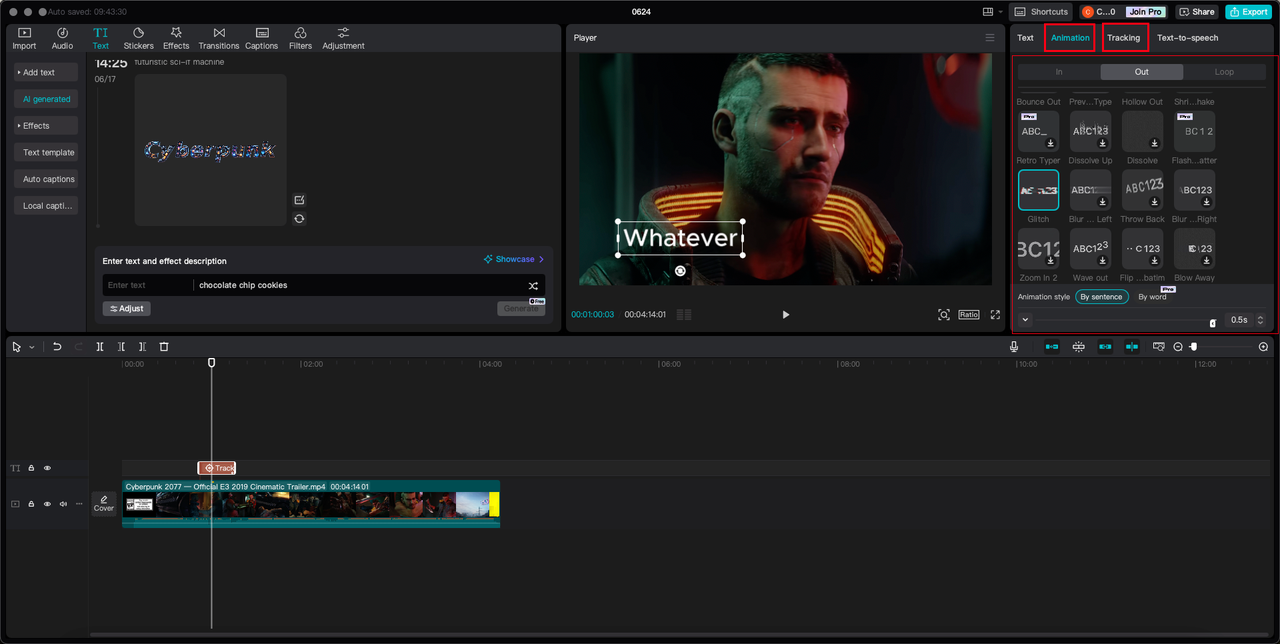The height and width of the screenshot is (644, 1280).
Task: Toggle the linkage icon in timeline toolbar
Action: 1105,347
